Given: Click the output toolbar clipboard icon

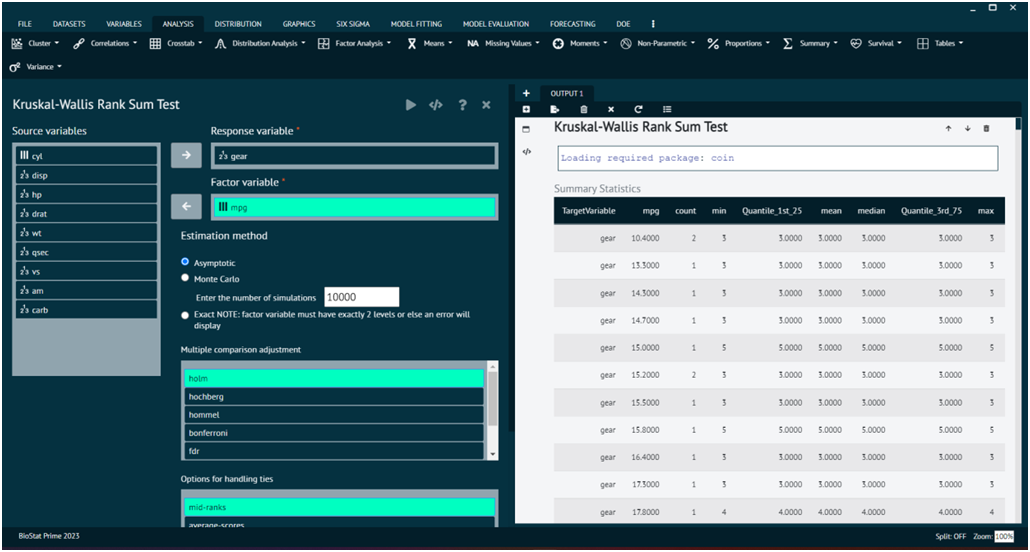Looking at the screenshot, I should pos(584,110).
